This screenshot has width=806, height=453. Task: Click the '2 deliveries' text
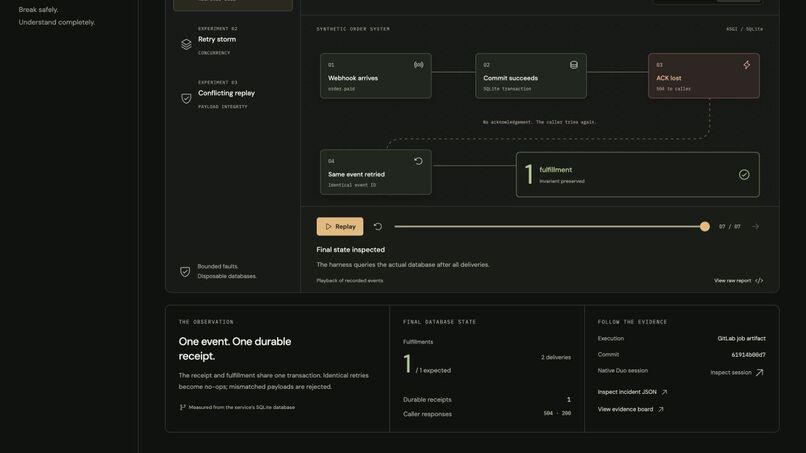556,357
